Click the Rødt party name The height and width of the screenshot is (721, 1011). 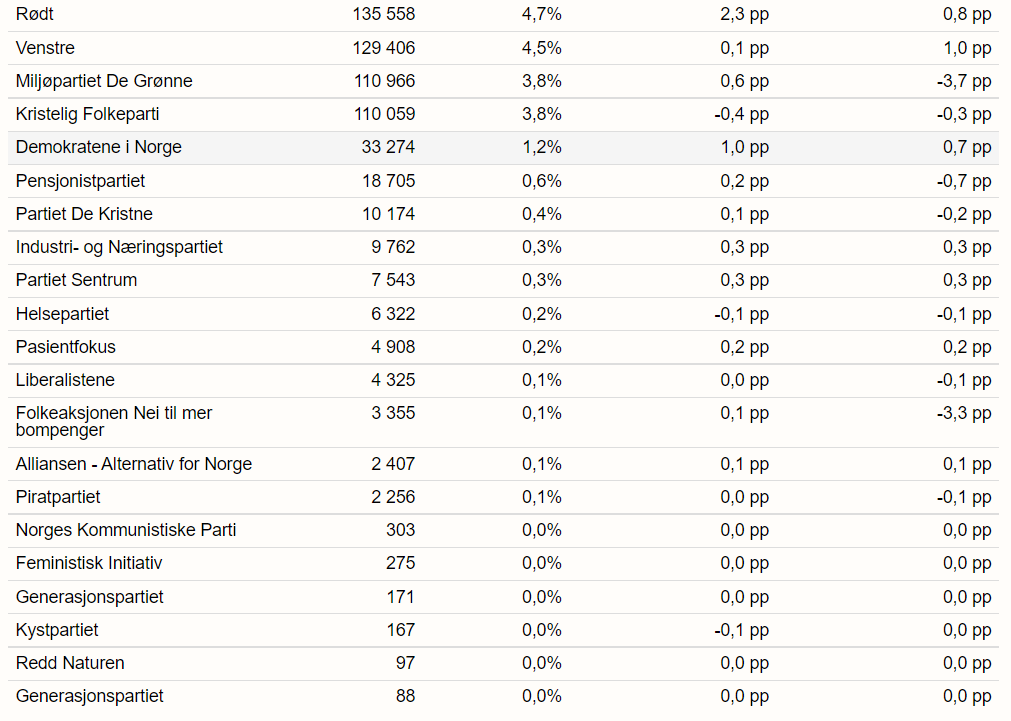pyautogui.click(x=35, y=15)
